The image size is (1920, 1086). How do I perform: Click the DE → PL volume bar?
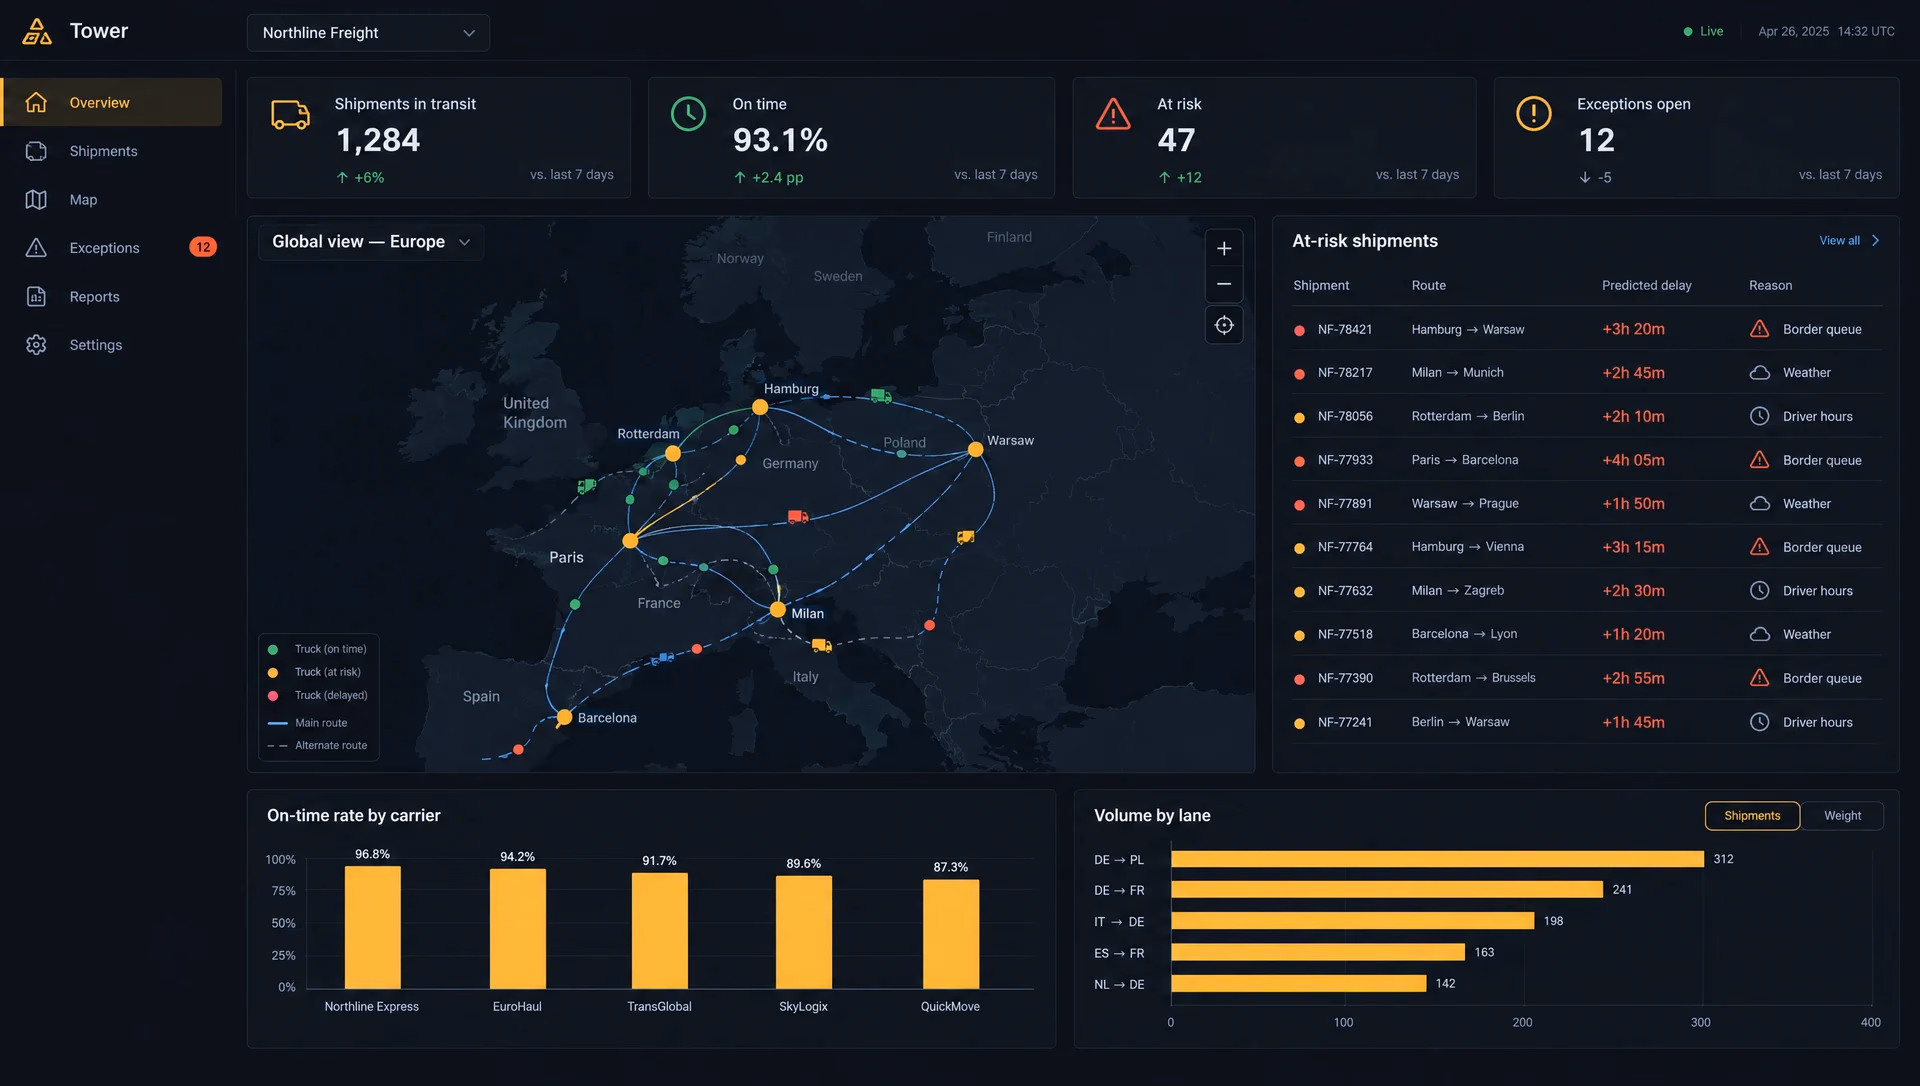tap(1437, 859)
